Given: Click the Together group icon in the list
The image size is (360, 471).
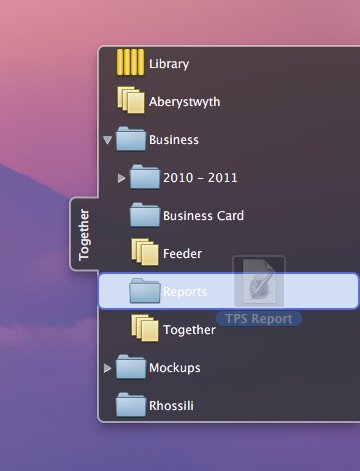Looking at the screenshot, I should (145, 328).
